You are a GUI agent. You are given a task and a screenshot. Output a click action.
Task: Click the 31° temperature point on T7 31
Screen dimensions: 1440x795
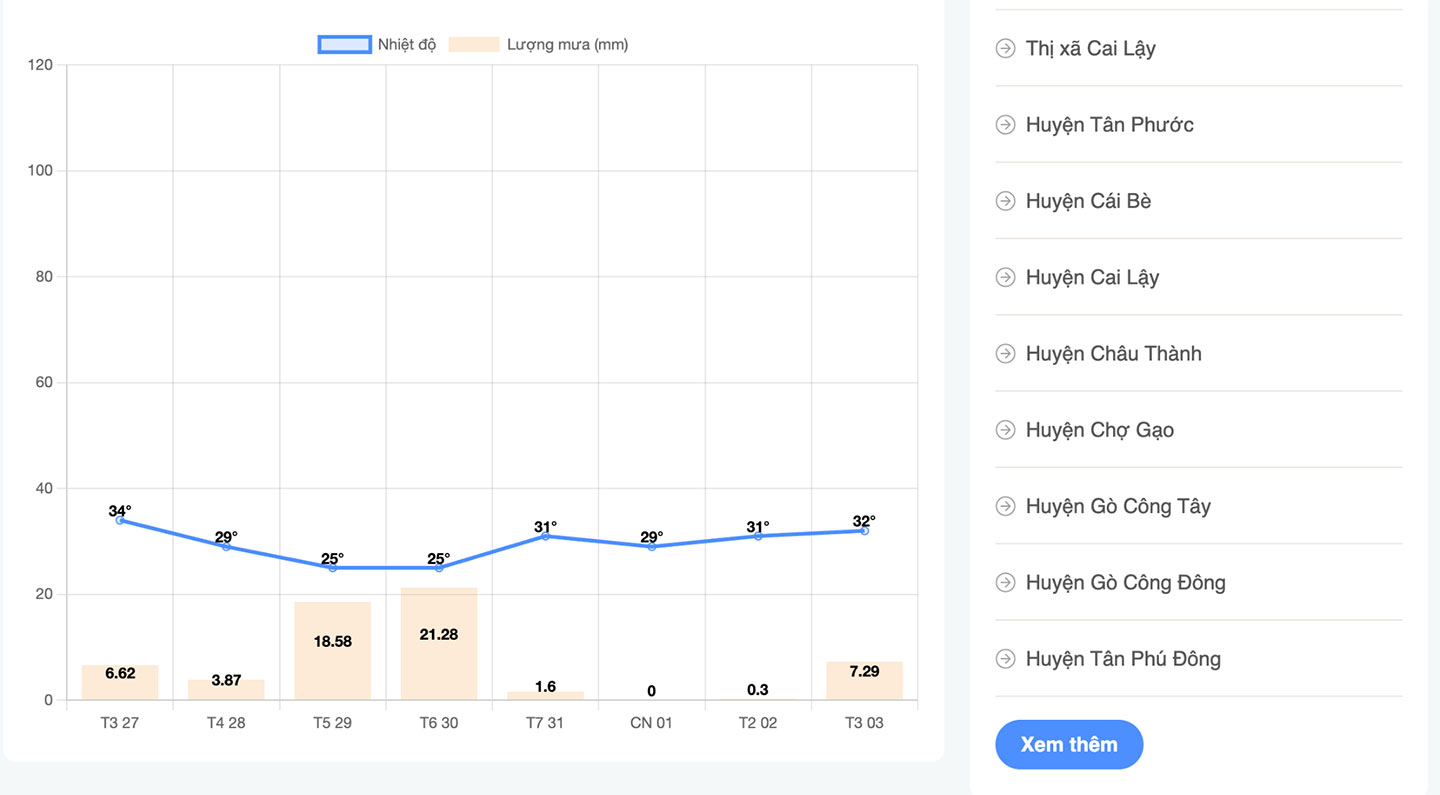(545, 536)
